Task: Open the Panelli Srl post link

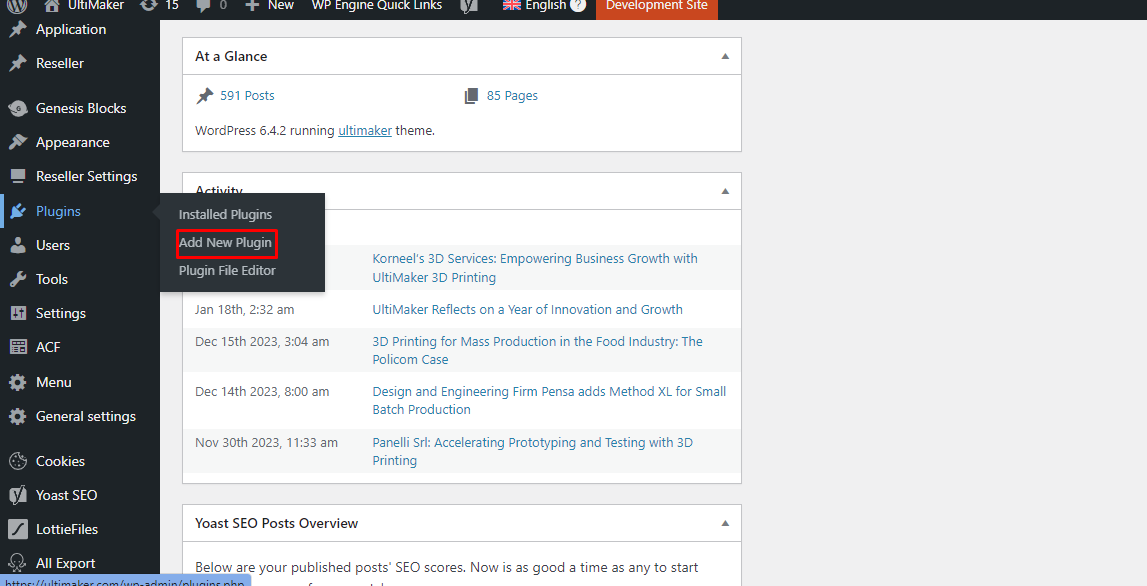Action: (533, 451)
